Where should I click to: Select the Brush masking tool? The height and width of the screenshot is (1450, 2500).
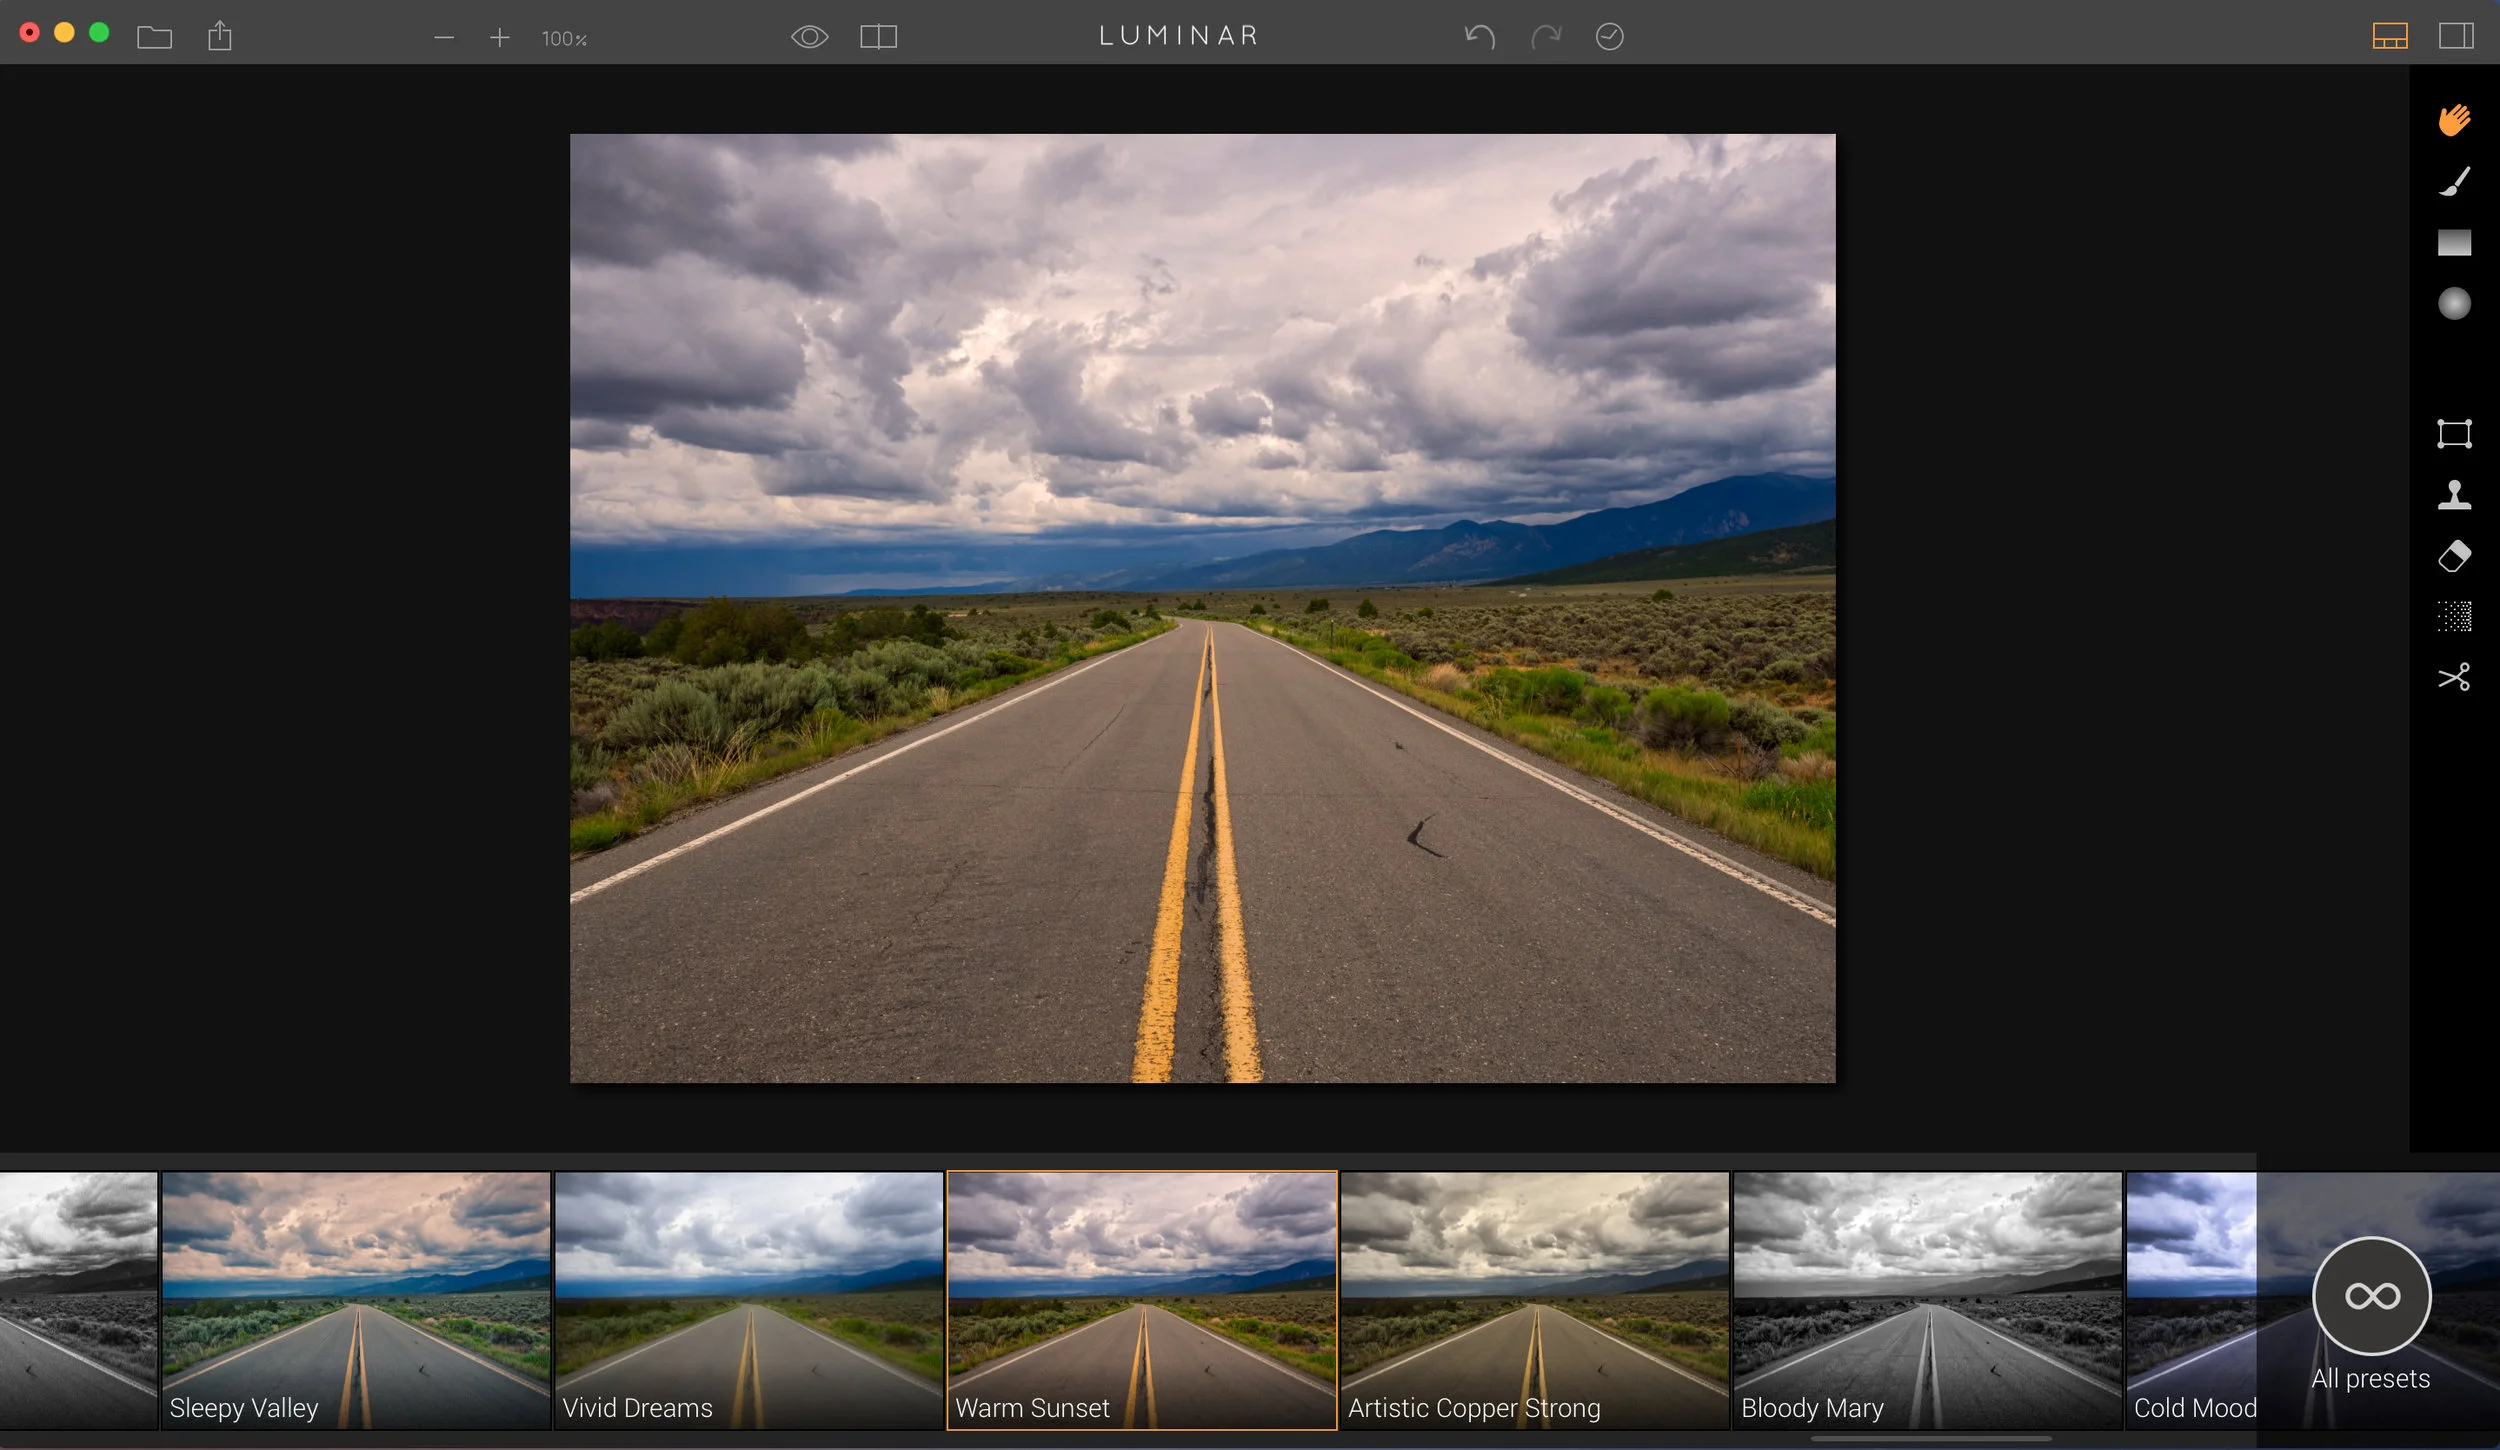click(x=2453, y=182)
